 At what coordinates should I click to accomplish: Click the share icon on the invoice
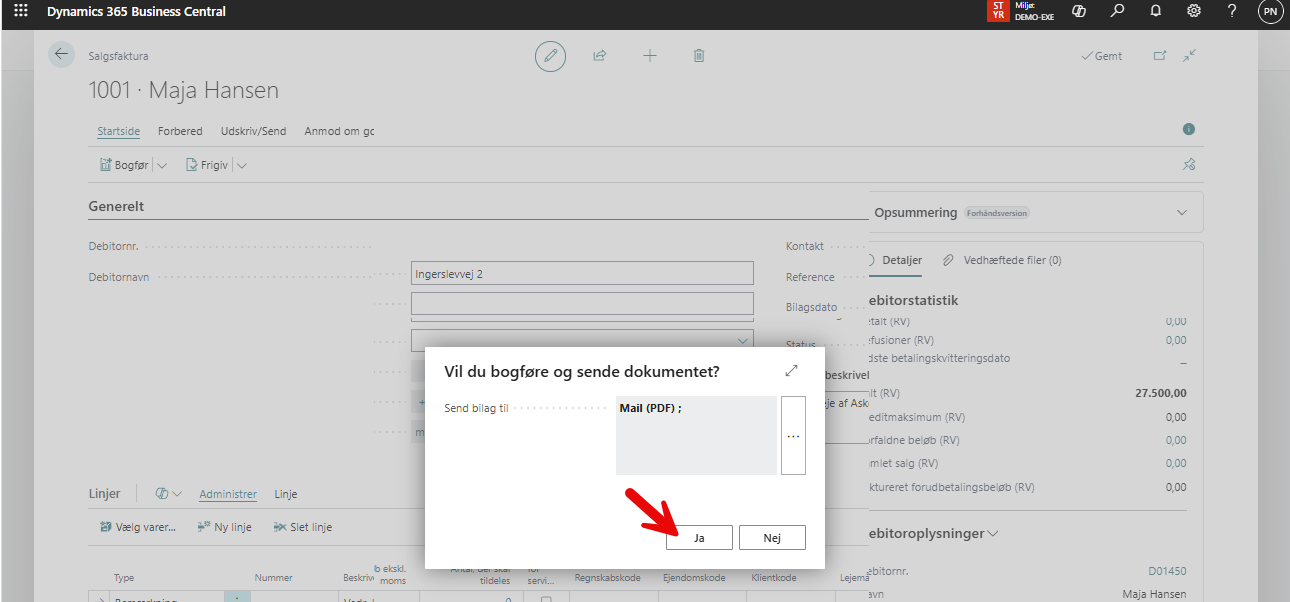click(600, 56)
